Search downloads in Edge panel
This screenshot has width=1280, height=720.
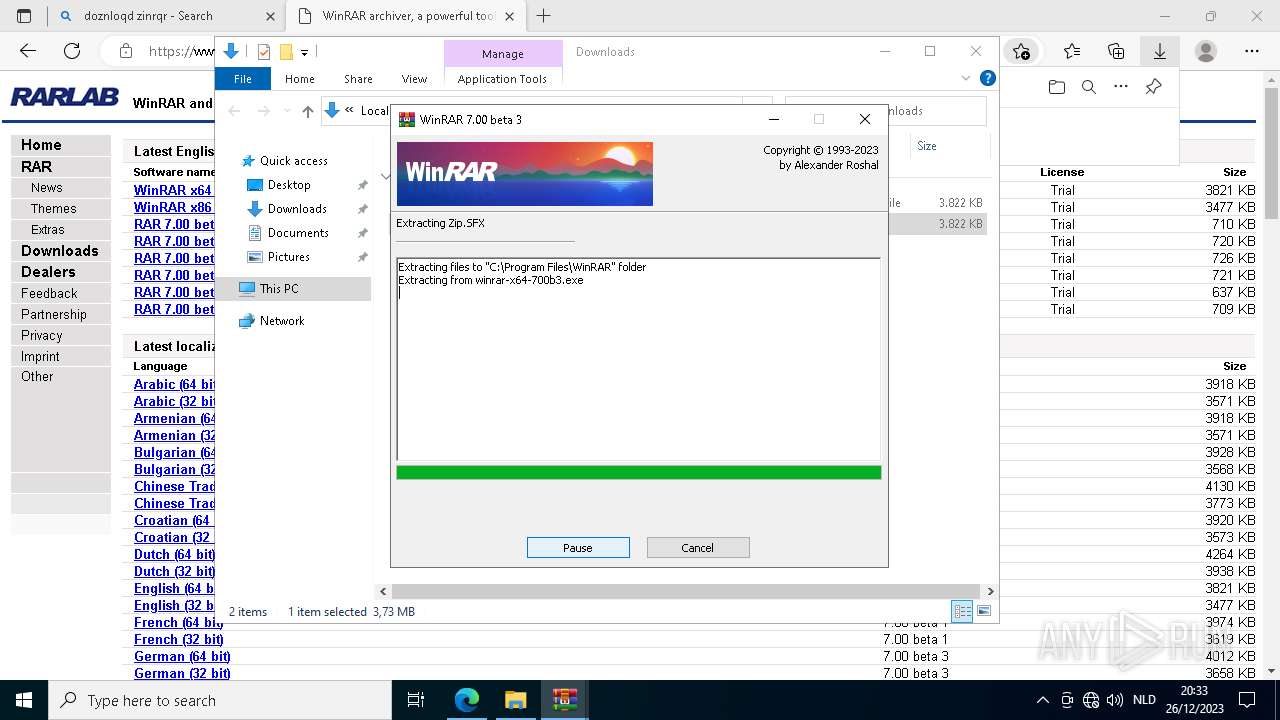(x=1089, y=87)
